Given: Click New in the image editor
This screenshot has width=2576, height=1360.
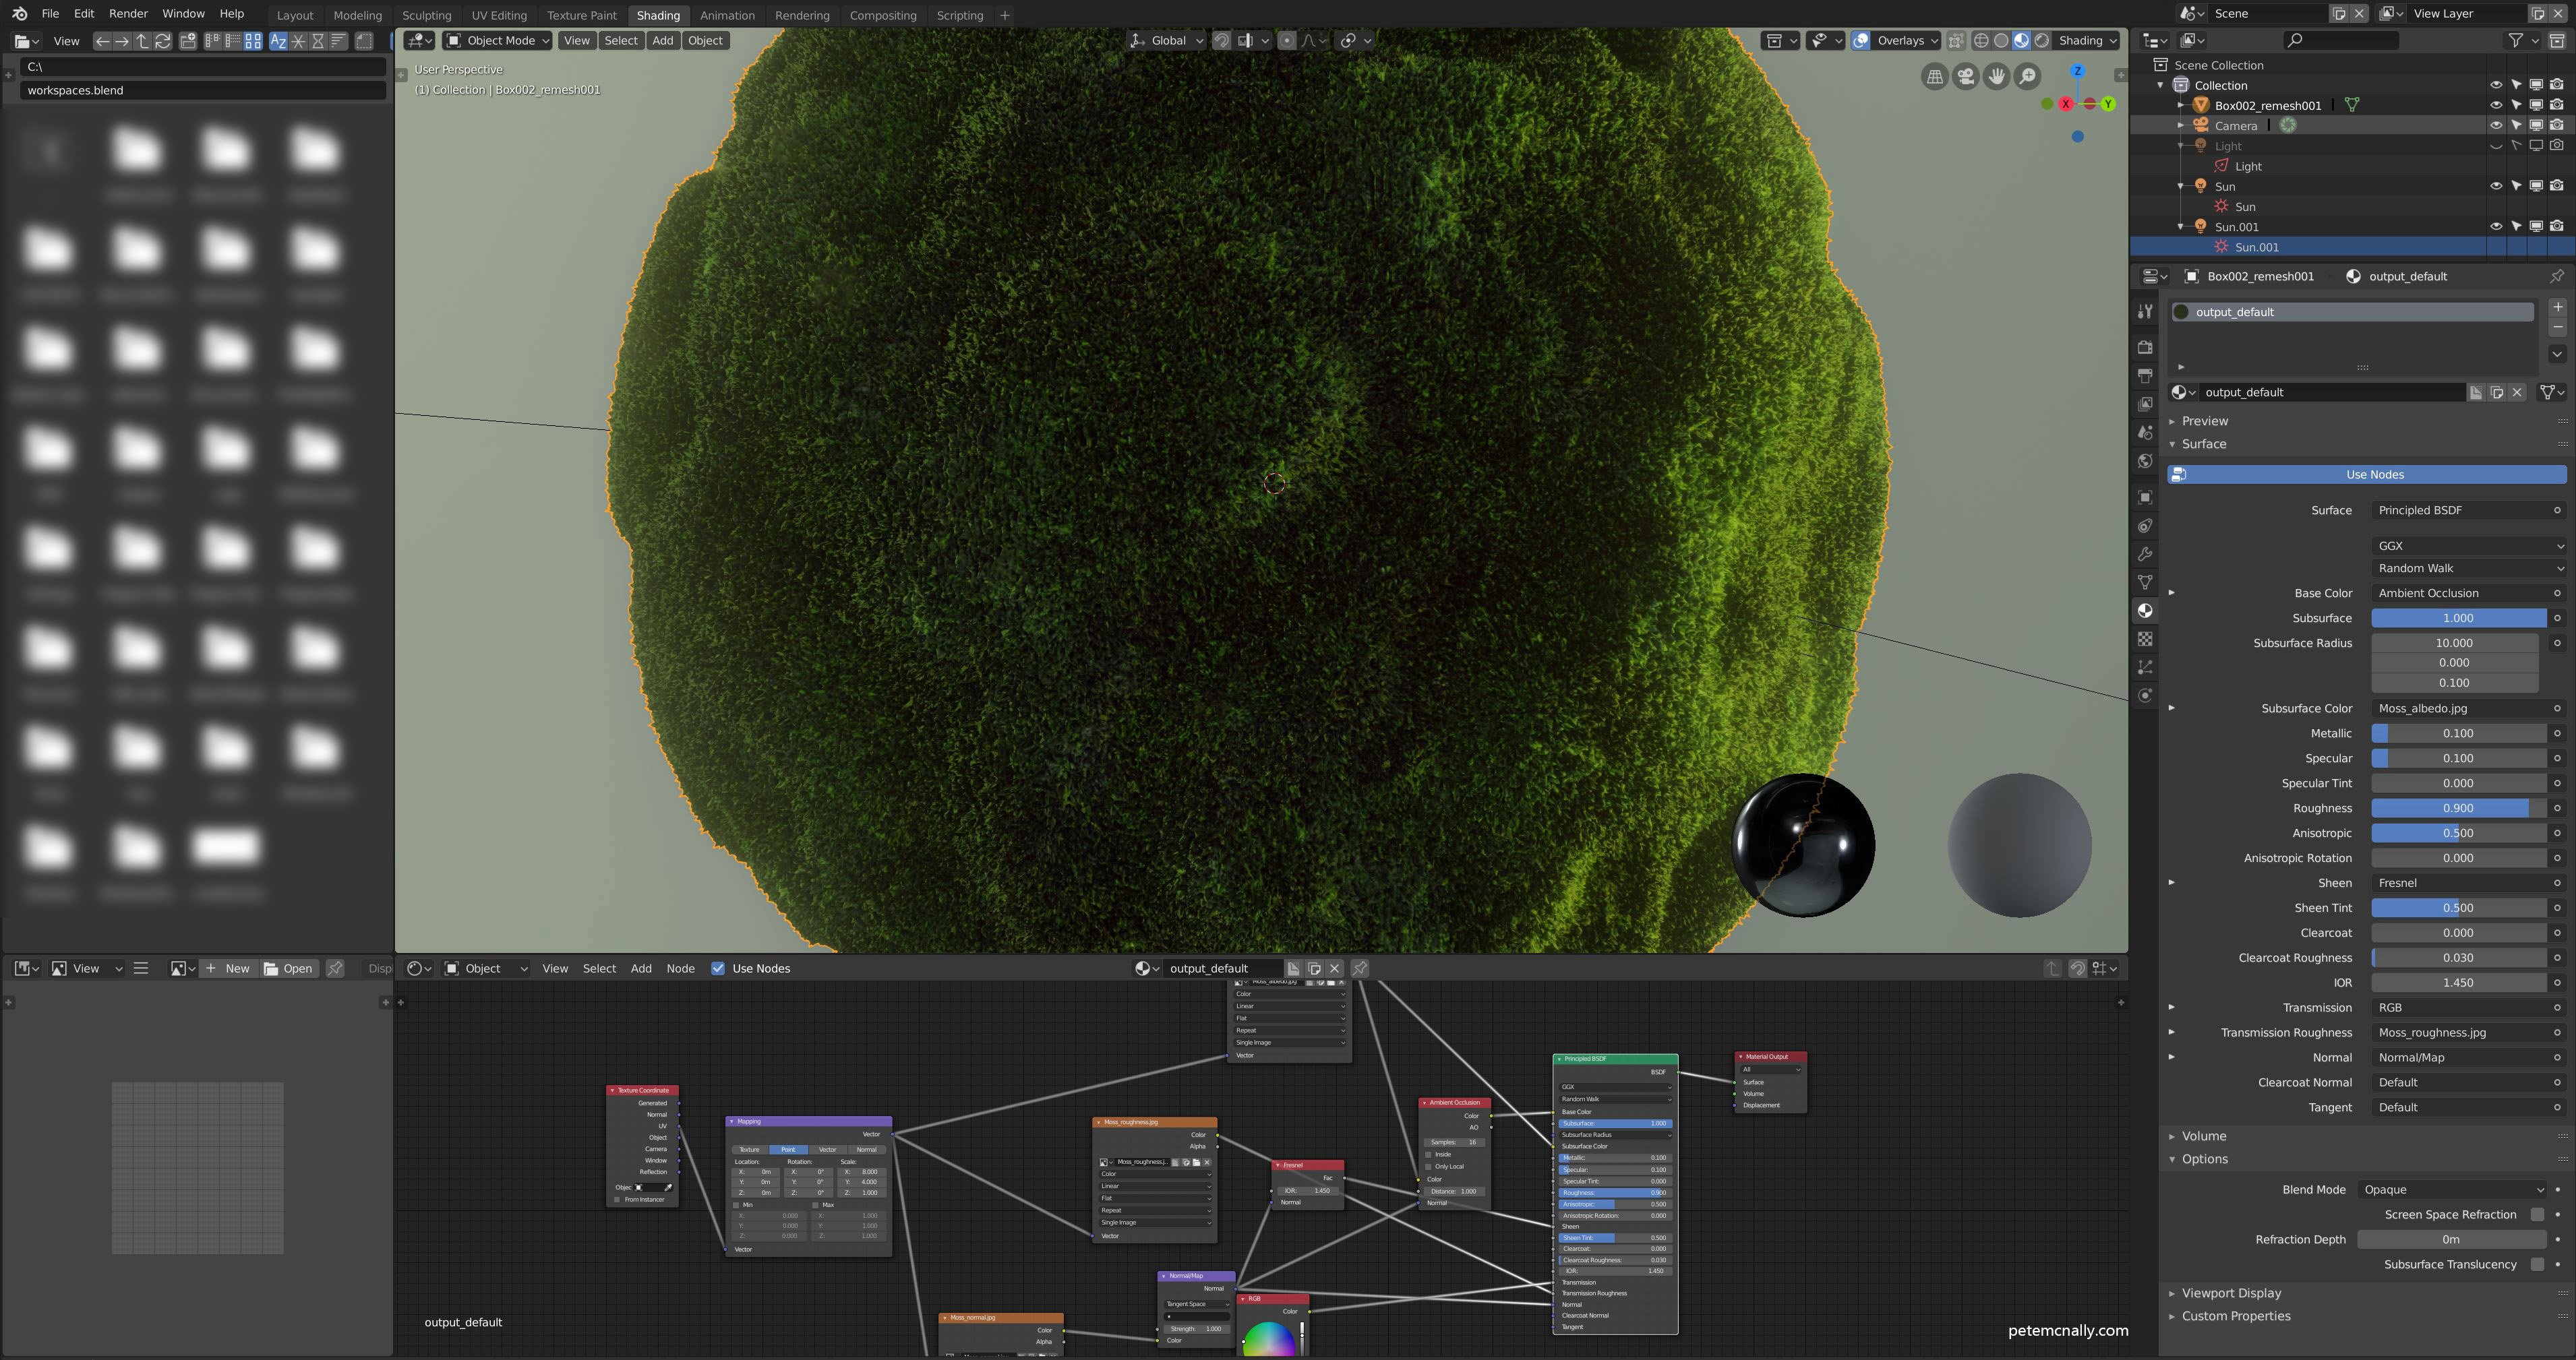Looking at the screenshot, I should (227, 969).
